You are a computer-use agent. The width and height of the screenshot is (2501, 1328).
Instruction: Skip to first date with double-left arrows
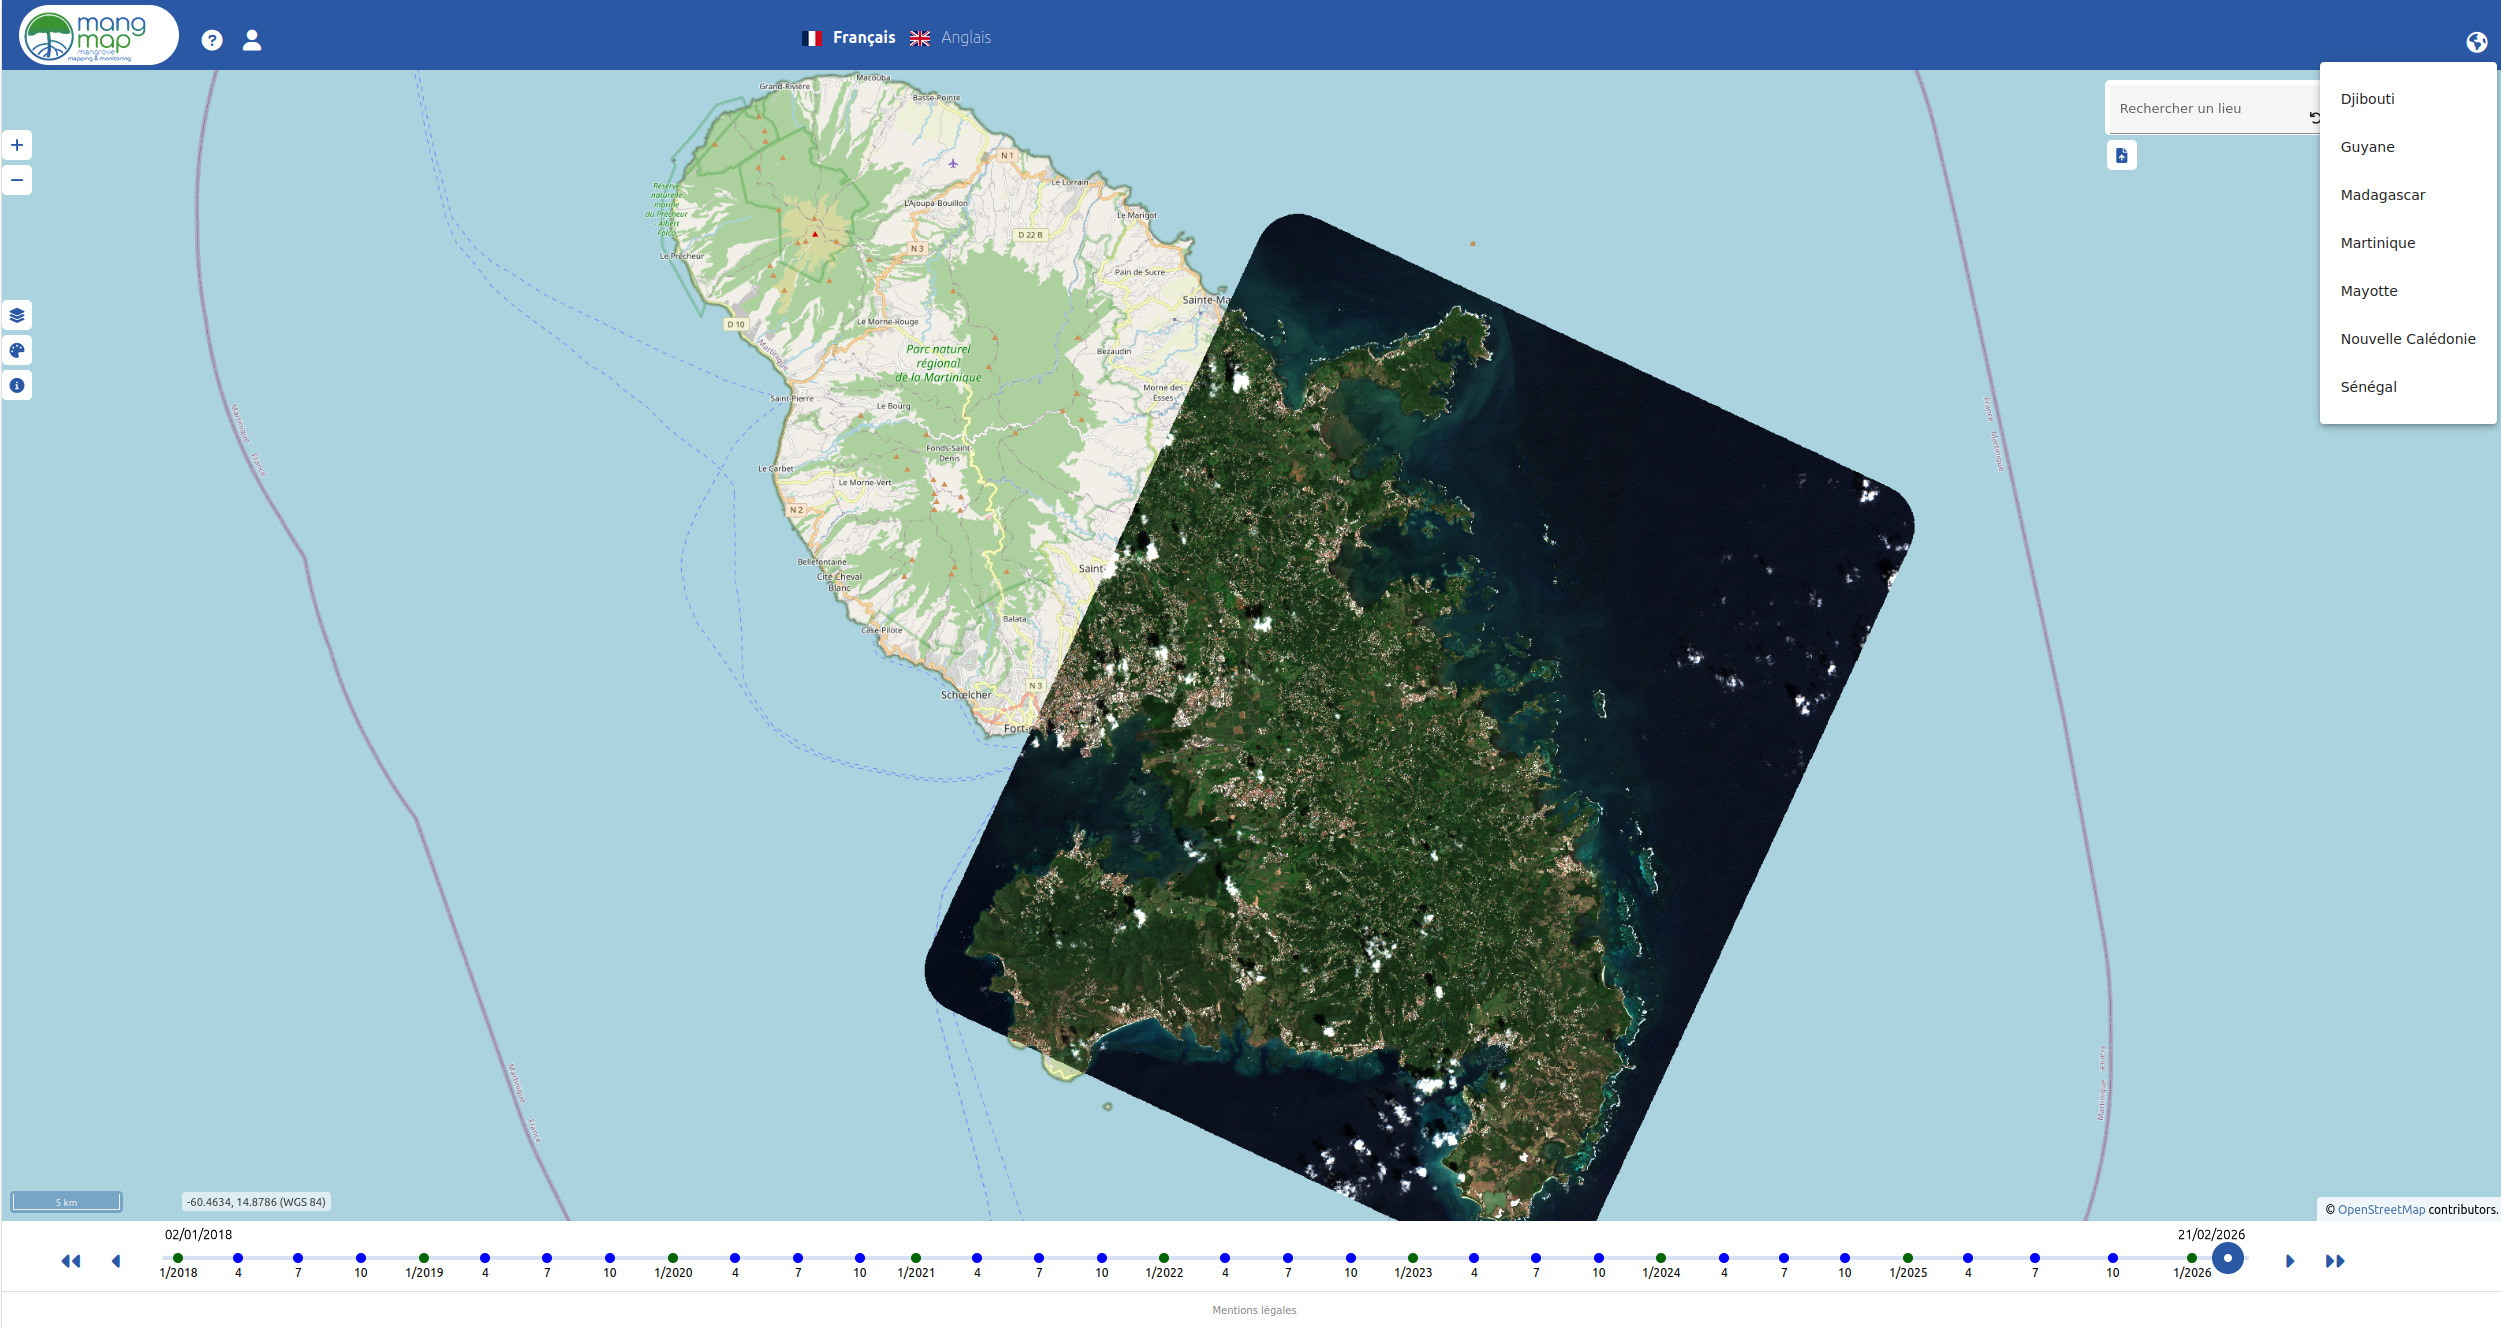point(70,1261)
